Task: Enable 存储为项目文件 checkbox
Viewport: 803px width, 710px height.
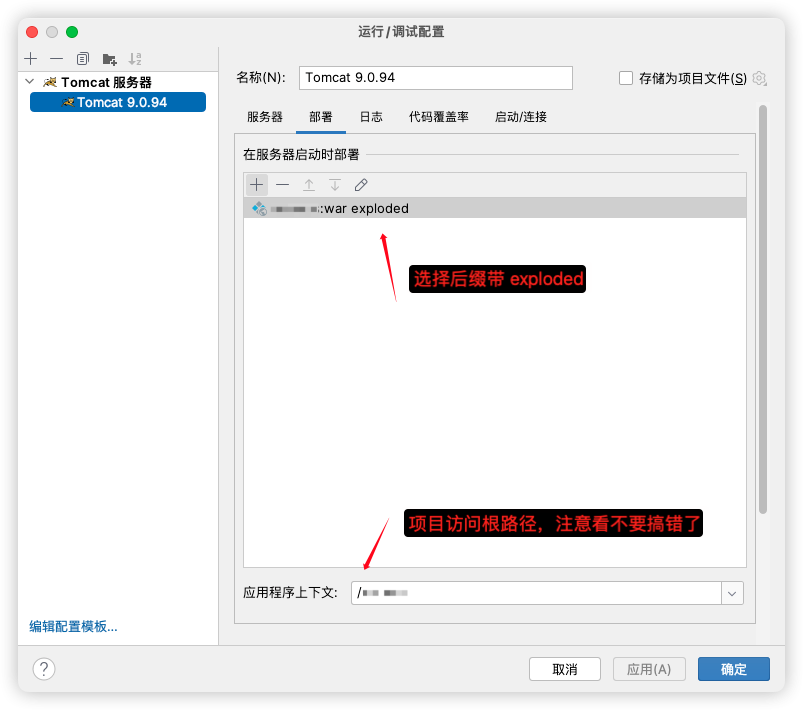Action: 626,78
